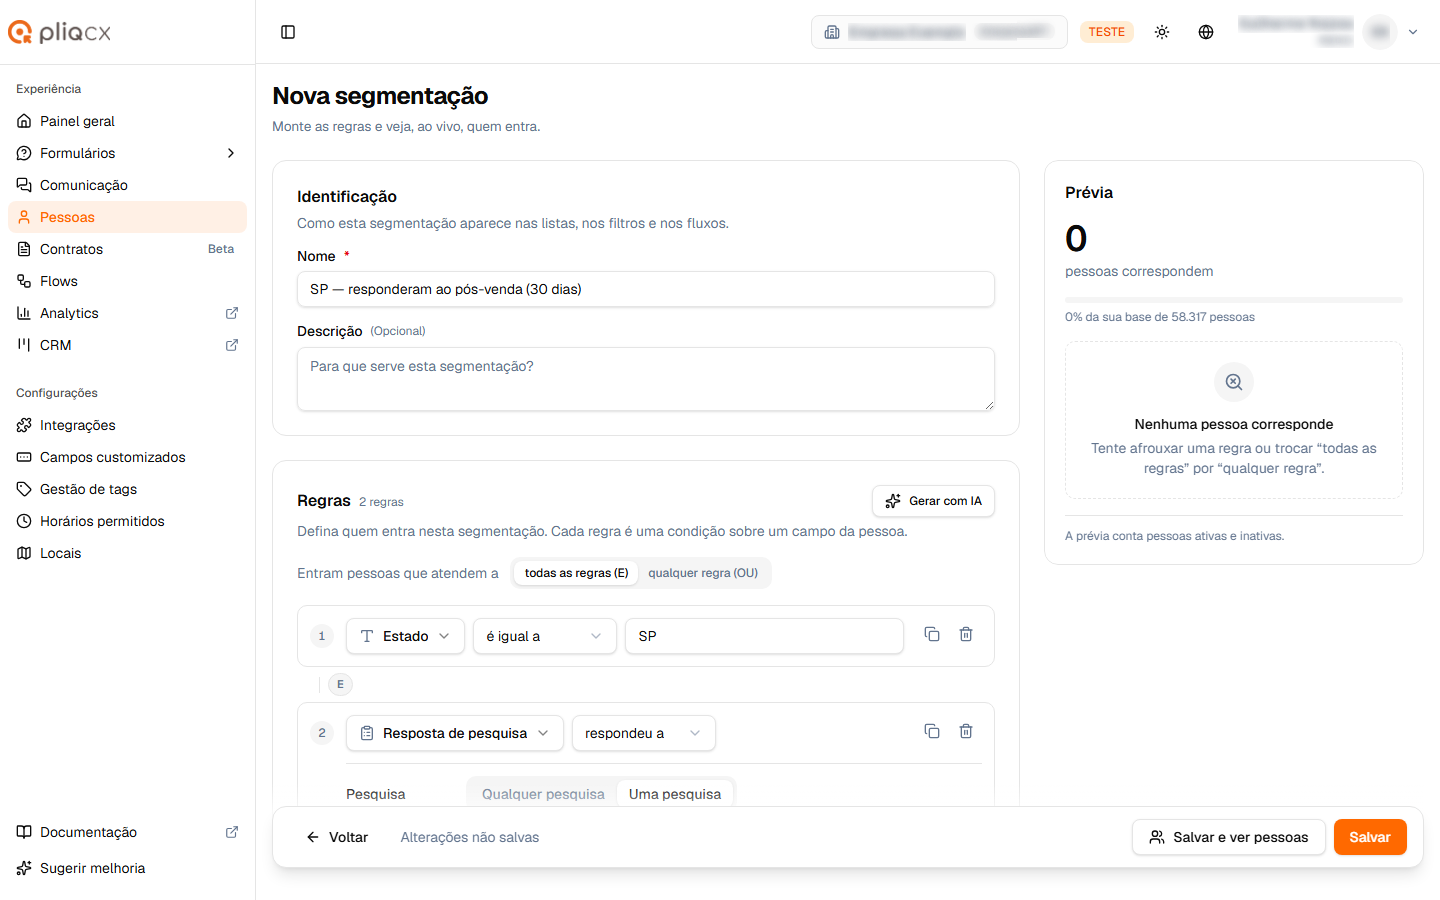Delete the Resposta de pesquisa rule
The width and height of the screenshot is (1440, 900).
point(966,731)
